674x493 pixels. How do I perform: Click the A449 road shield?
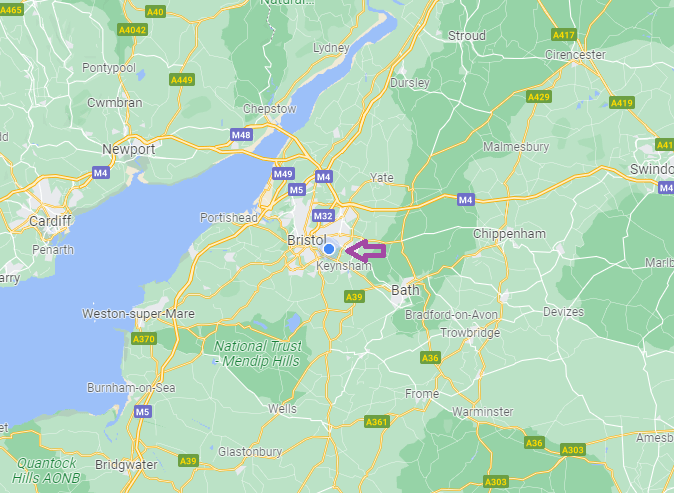[182, 80]
